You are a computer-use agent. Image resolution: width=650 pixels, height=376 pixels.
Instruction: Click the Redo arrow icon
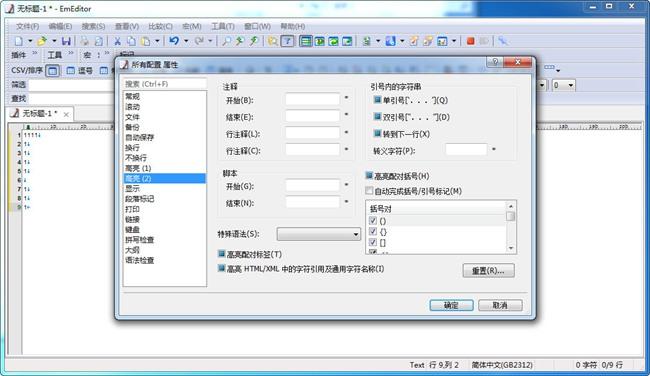click(x=199, y=41)
